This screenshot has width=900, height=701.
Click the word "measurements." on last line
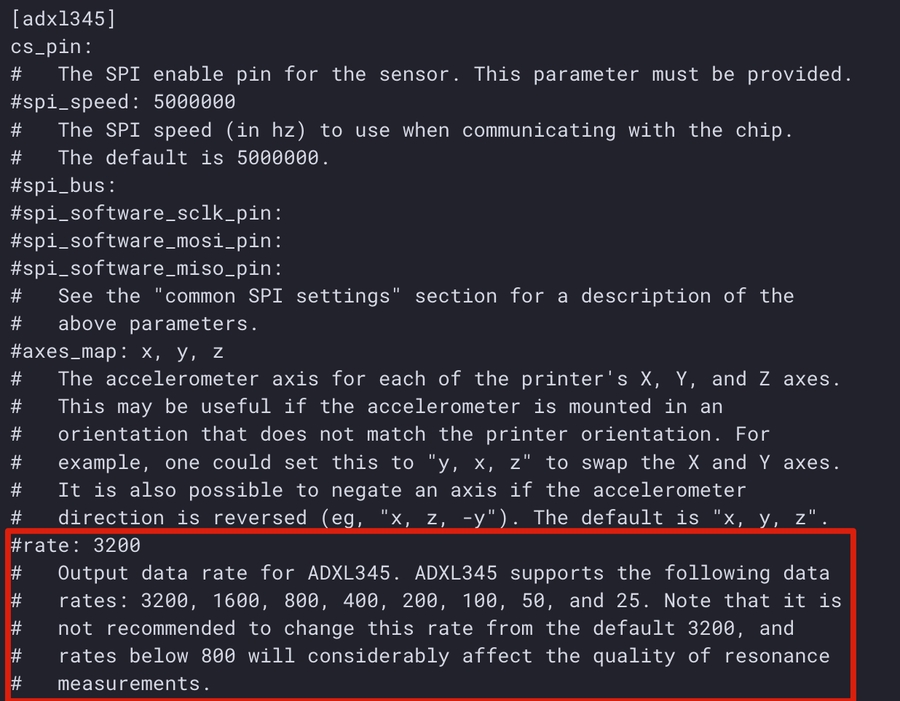coord(134,684)
